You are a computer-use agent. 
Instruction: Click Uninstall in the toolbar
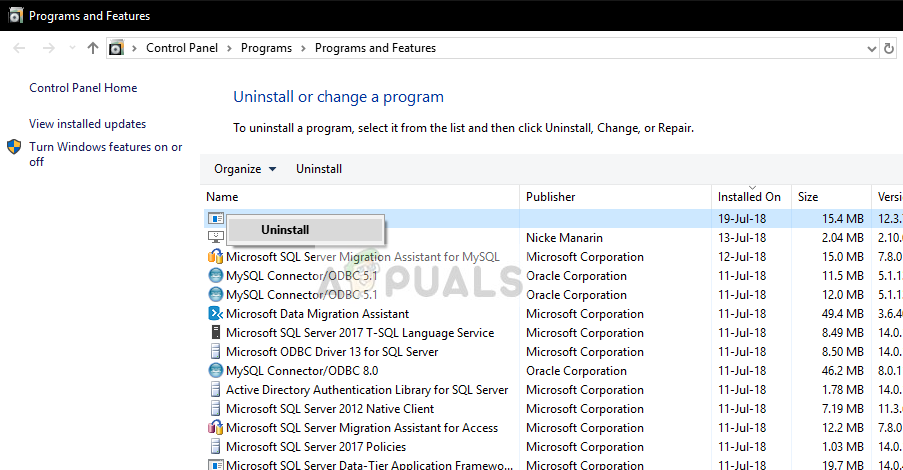pyautogui.click(x=319, y=169)
